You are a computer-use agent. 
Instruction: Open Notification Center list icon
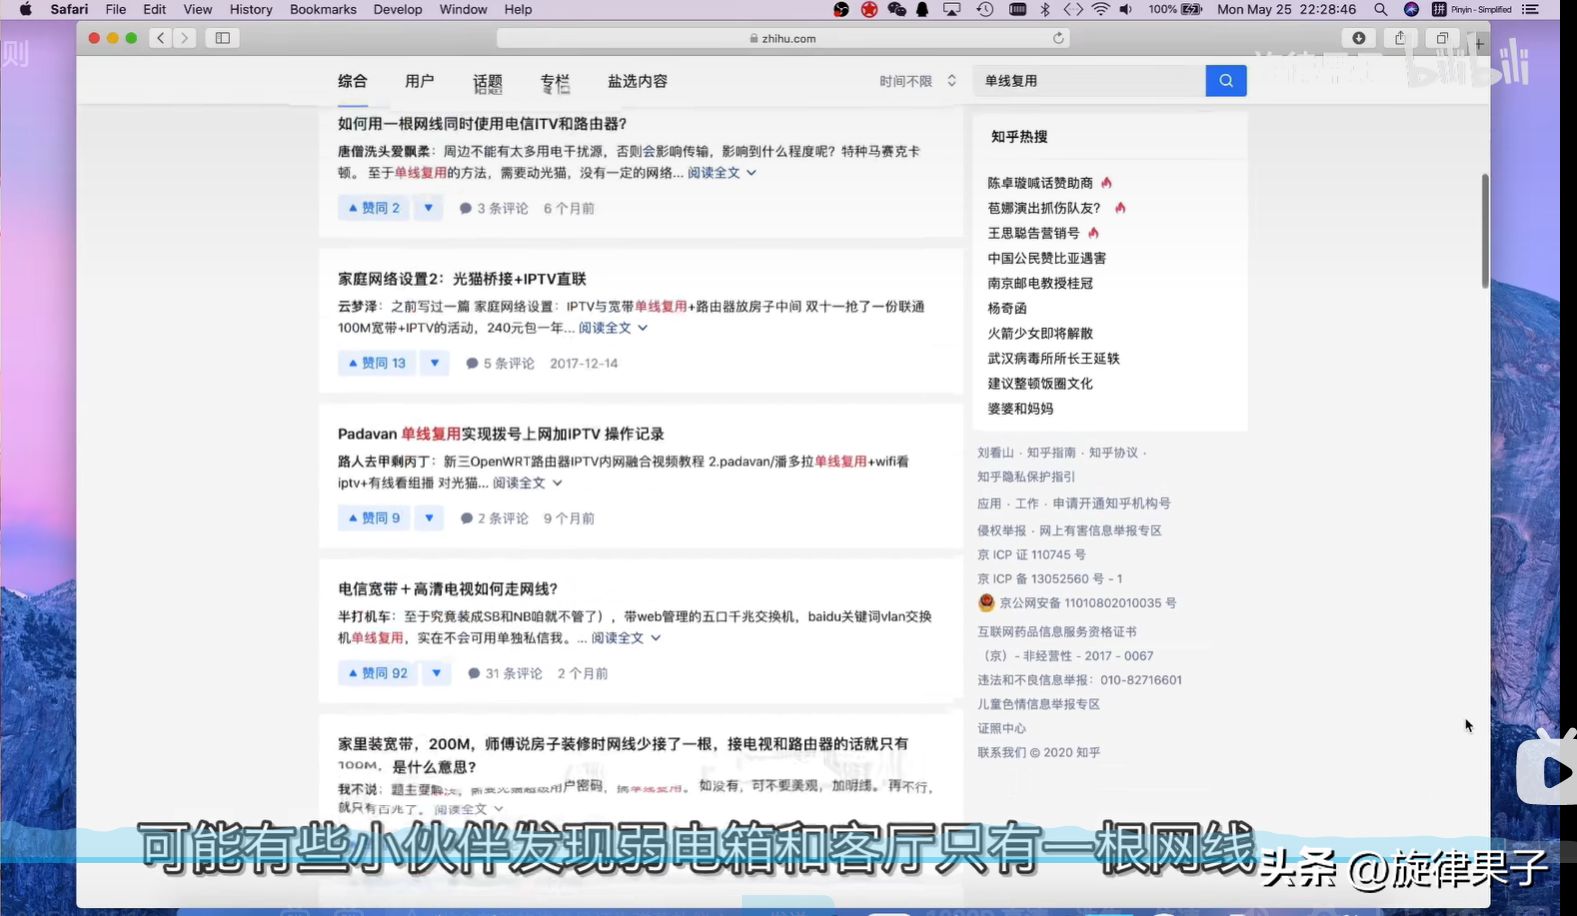tap(1530, 9)
